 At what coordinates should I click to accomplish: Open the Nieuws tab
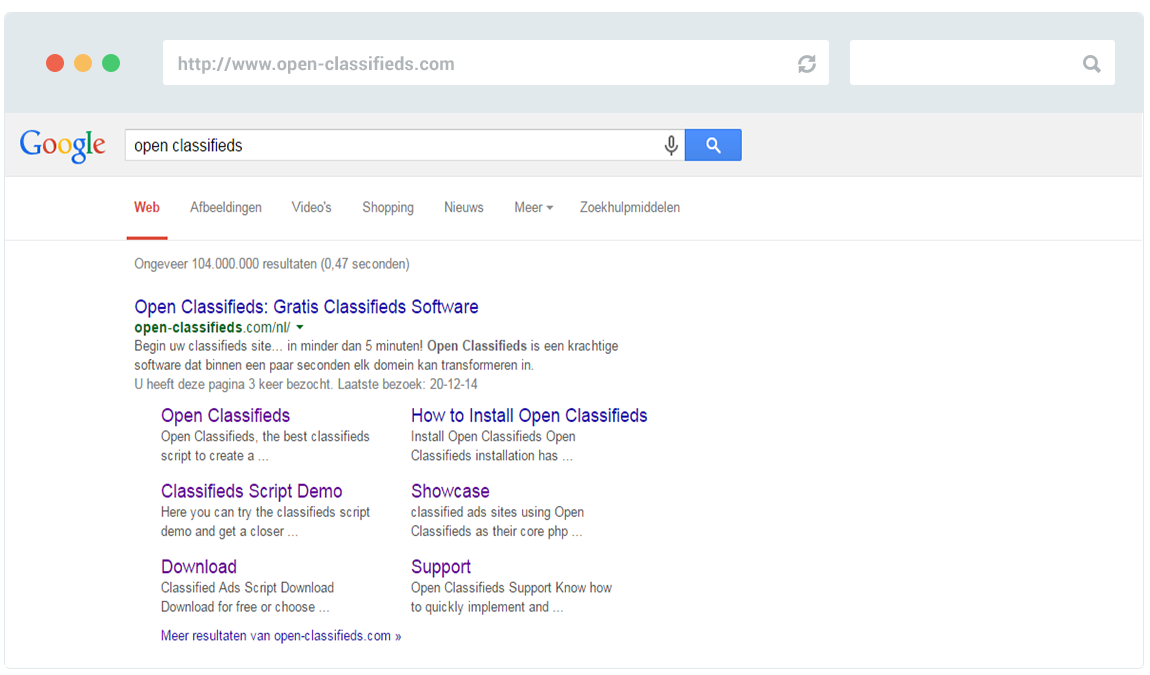464,208
